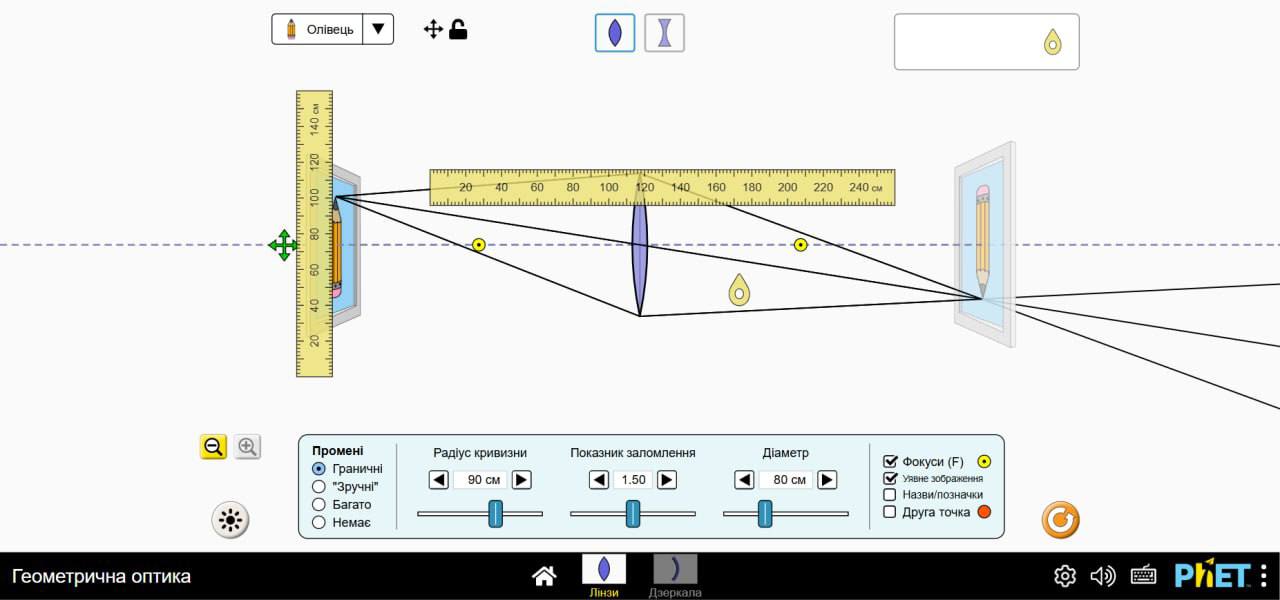Open the PhET three-dot options menu
Image resolution: width=1280 pixels, height=600 pixels.
point(1264,576)
